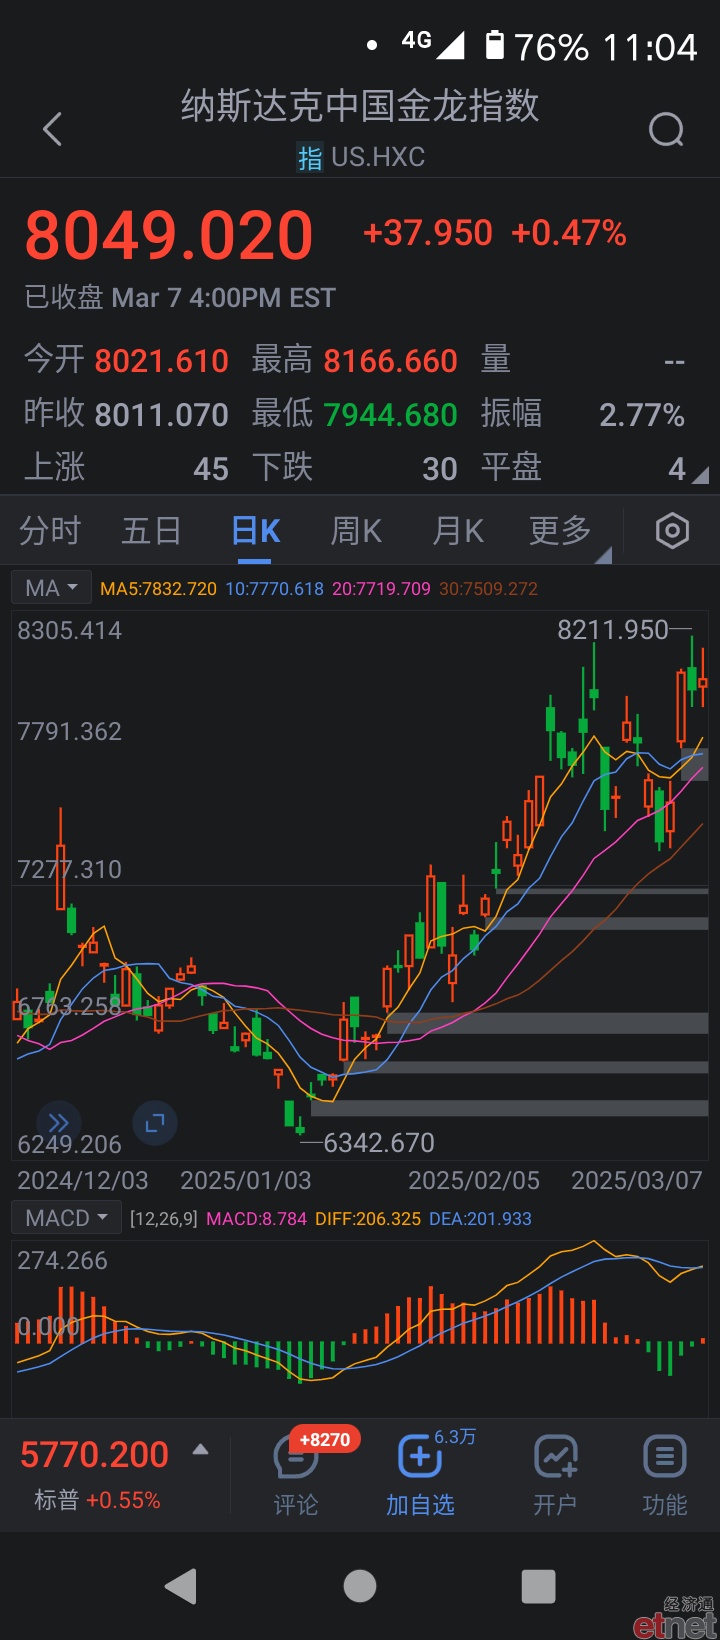
Task: Tap 平盘 4 unchanged count
Action: [x=583, y=468]
